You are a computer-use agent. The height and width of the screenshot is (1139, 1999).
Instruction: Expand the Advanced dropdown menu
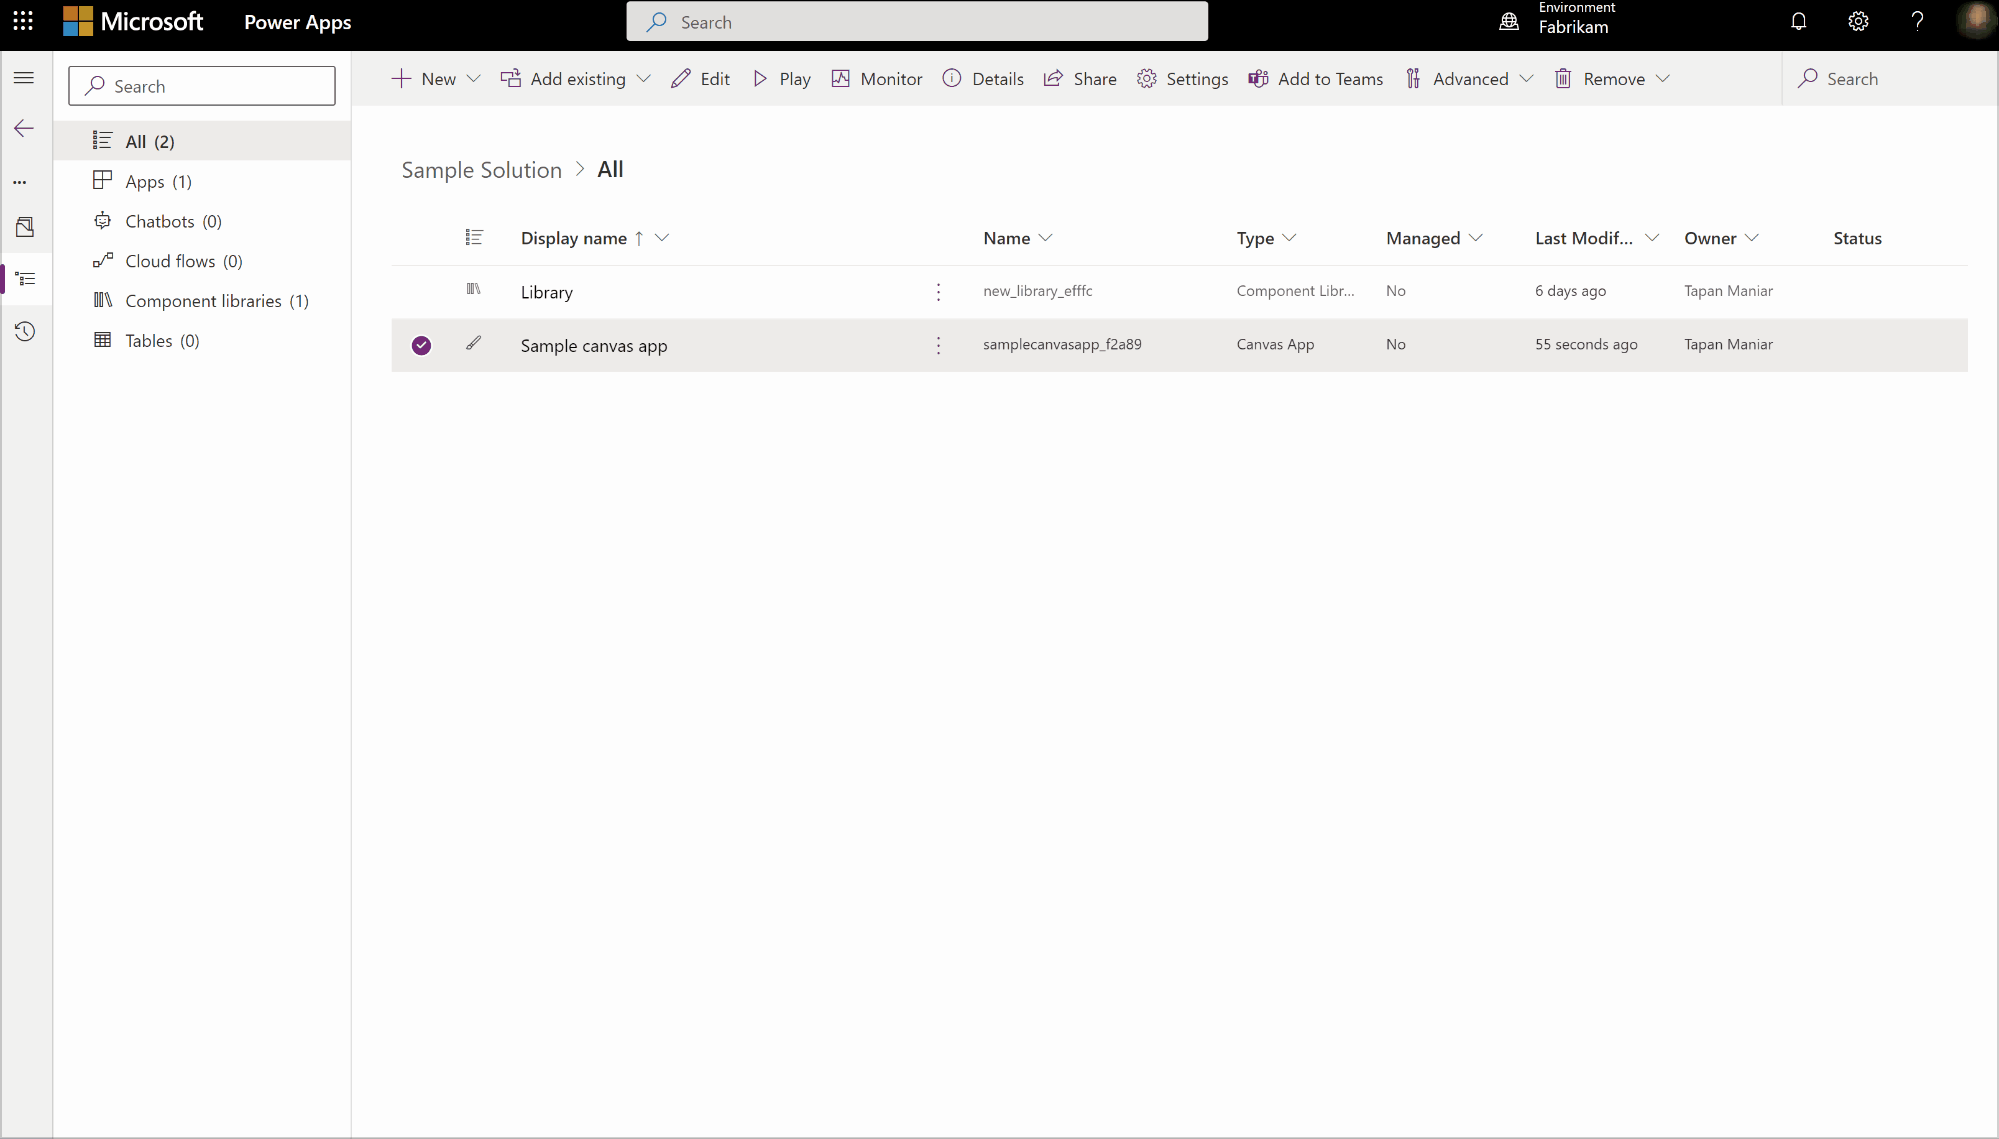1525,78
